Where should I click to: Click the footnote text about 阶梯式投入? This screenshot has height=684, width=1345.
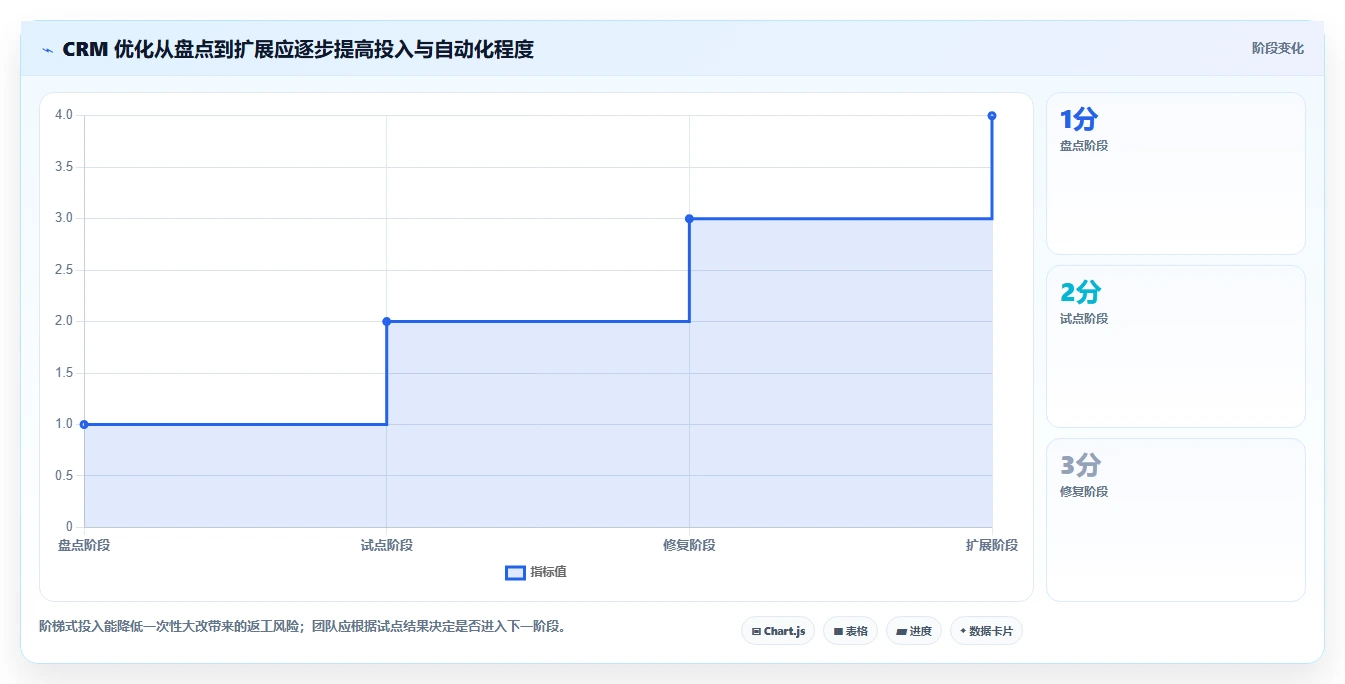click(x=304, y=627)
